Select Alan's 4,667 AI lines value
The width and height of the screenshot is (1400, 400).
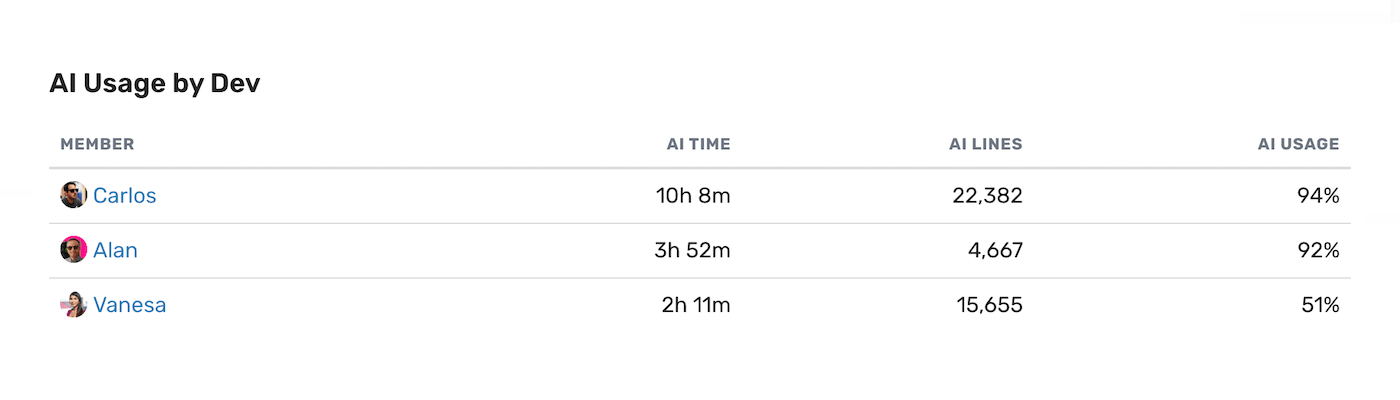(x=994, y=250)
